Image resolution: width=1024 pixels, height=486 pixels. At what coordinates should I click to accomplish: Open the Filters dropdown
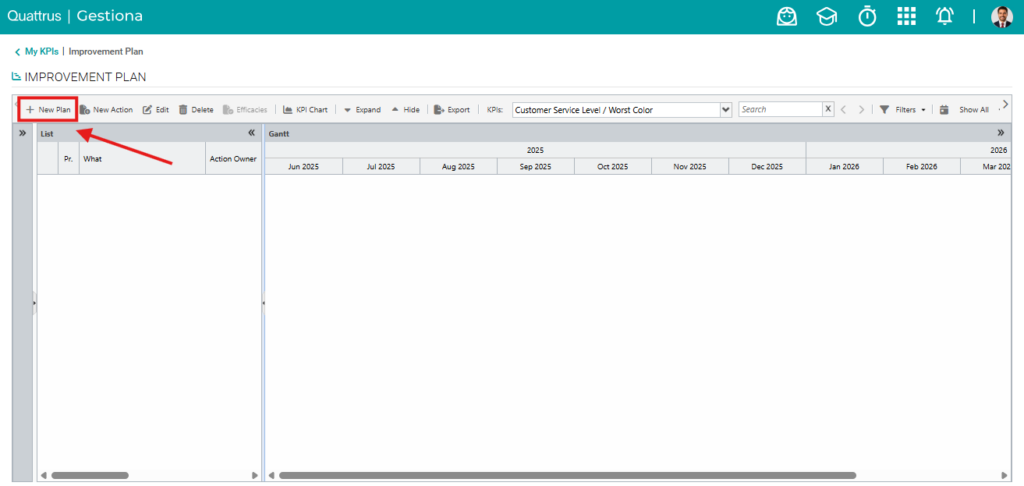(903, 110)
